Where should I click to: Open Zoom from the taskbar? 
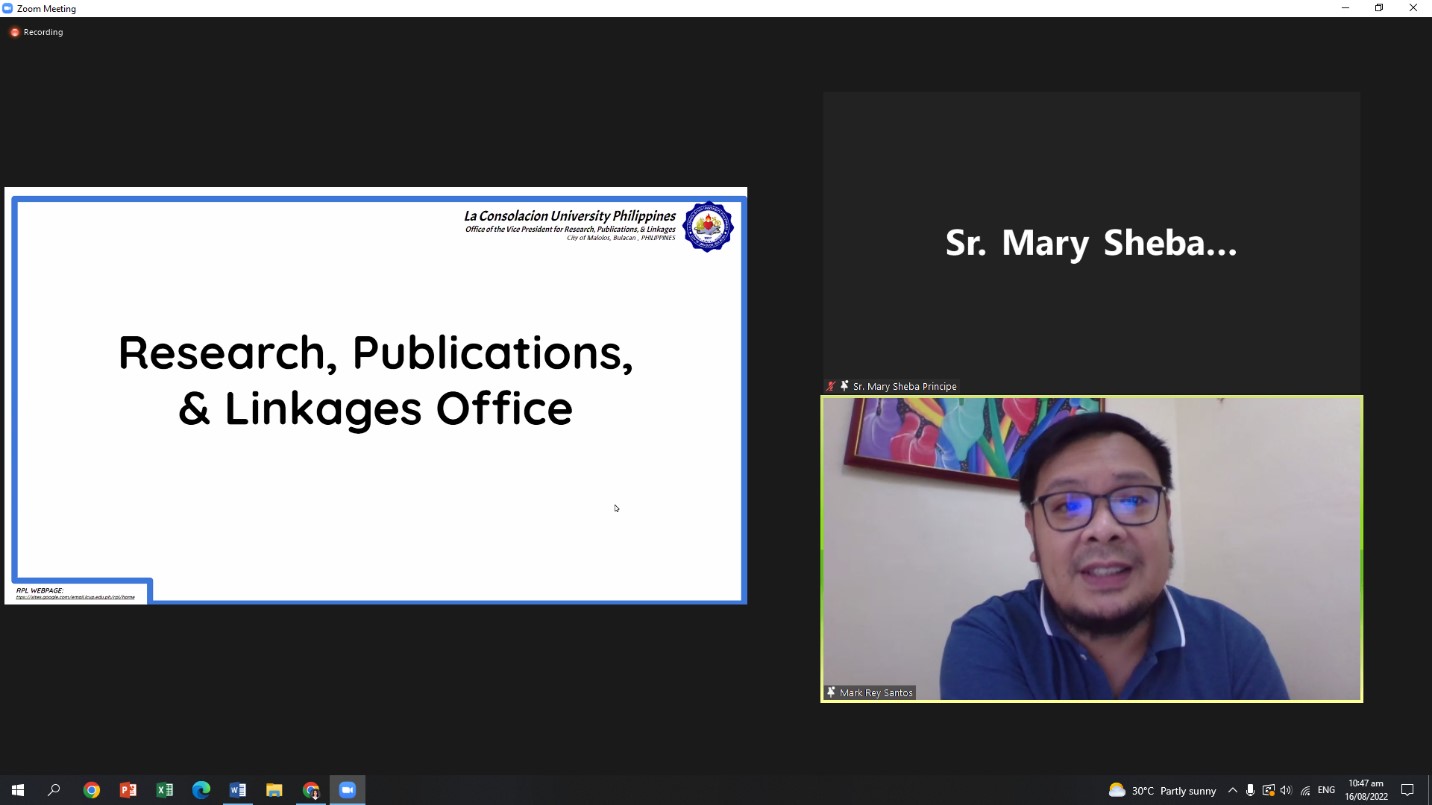pos(347,790)
